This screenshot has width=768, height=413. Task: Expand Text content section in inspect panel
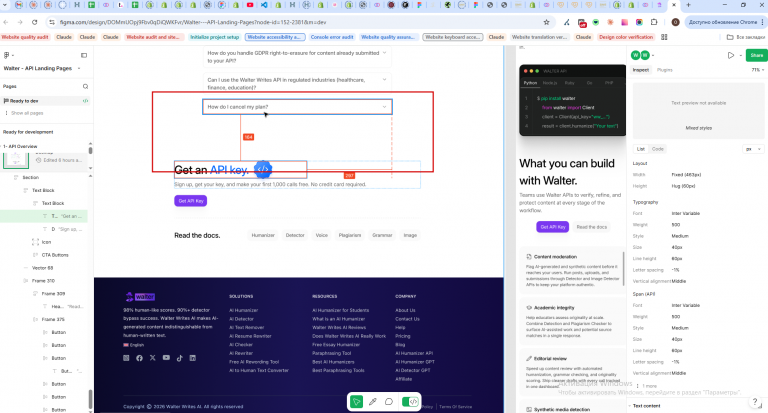629,406
